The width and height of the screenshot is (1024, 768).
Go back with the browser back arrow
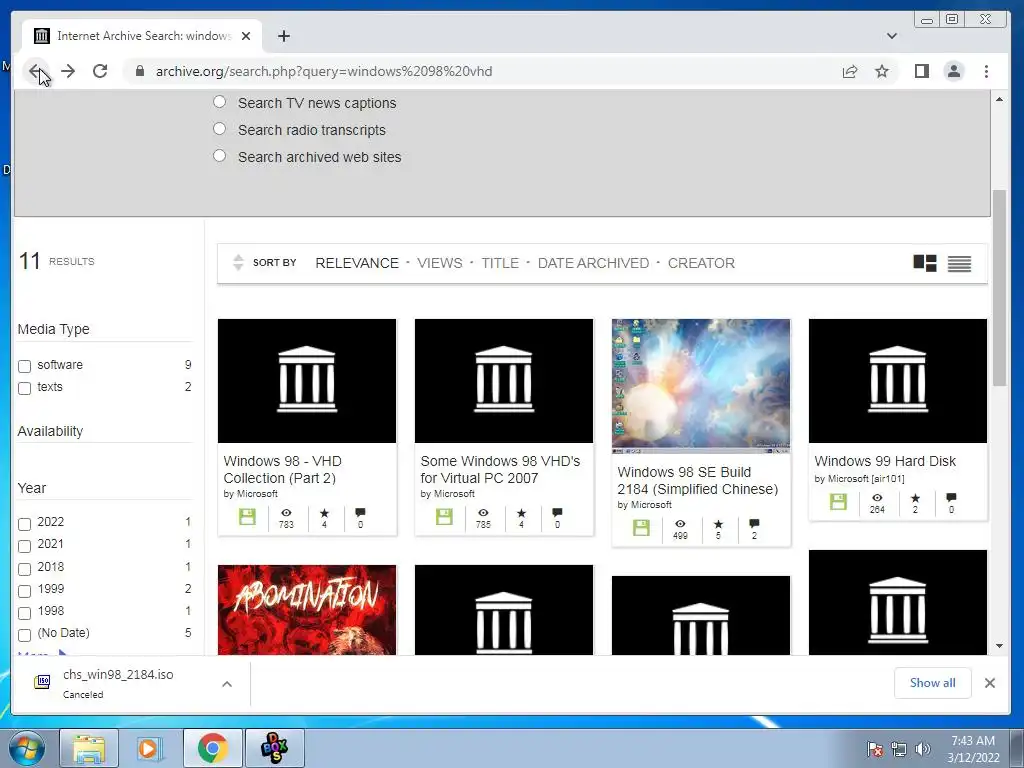[x=35, y=71]
